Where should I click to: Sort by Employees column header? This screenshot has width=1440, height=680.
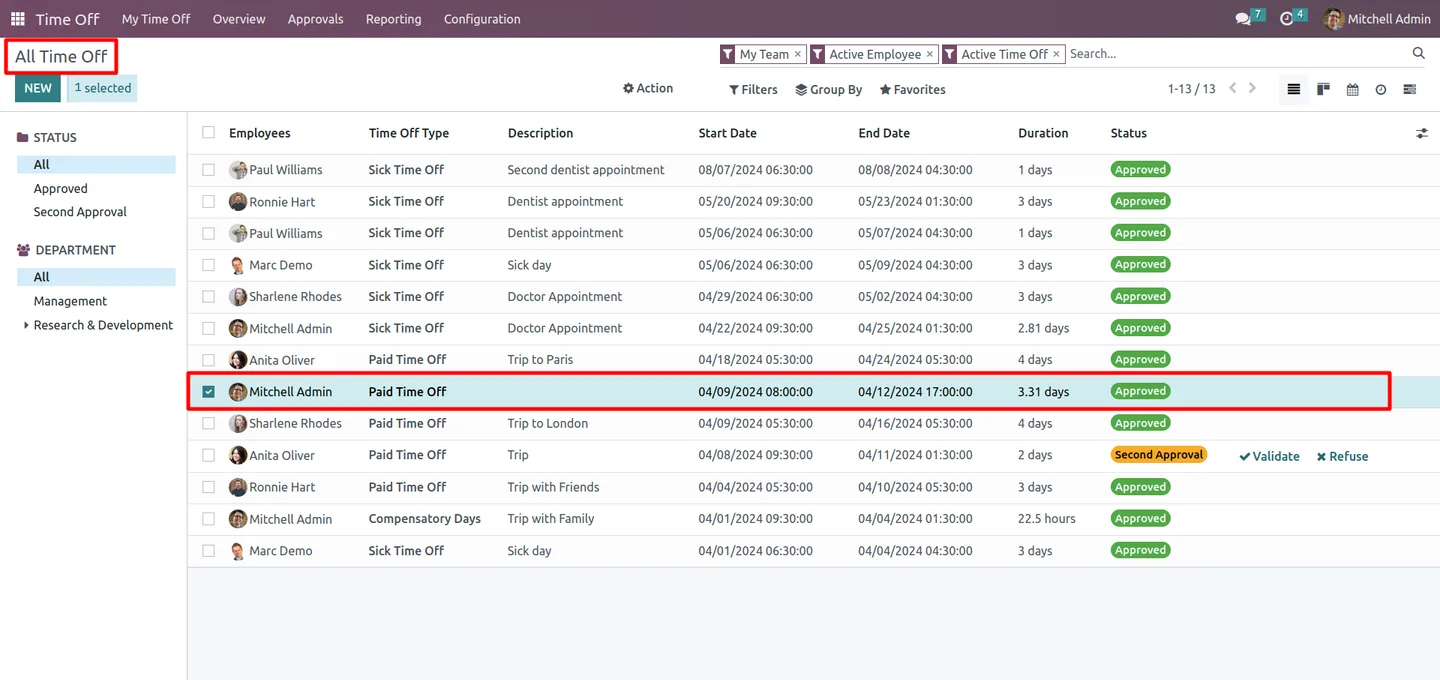(x=260, y=133)
